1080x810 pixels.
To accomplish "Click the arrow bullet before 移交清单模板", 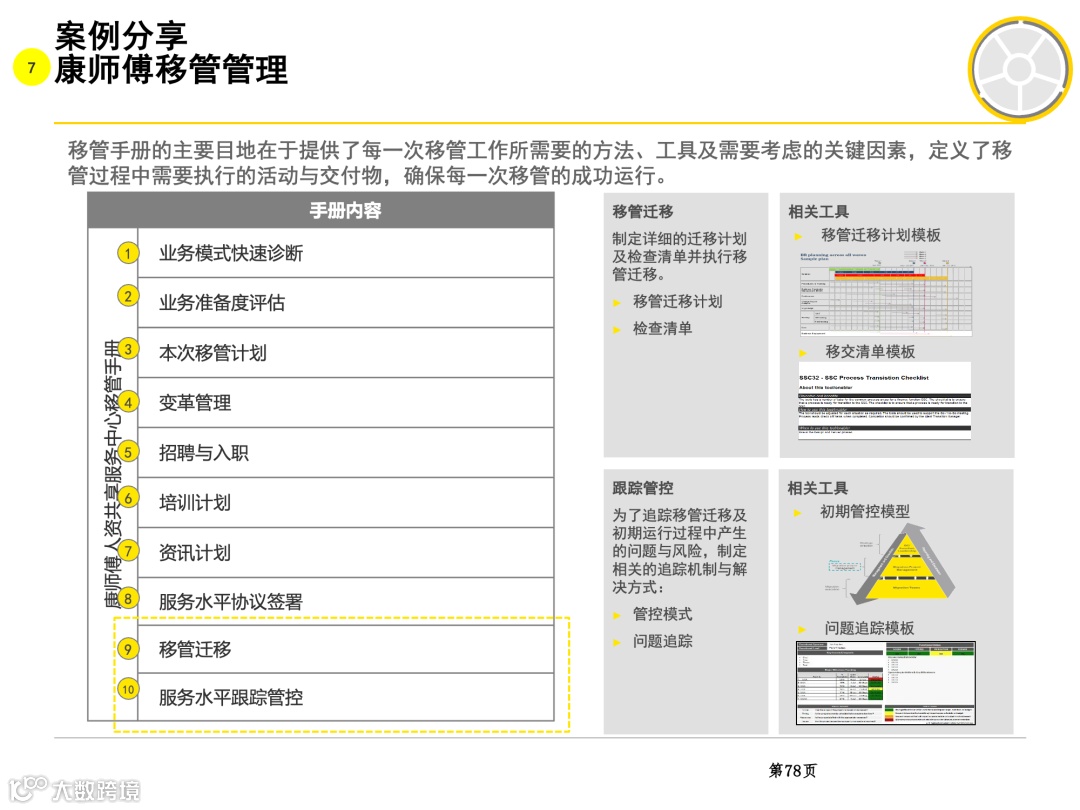I will [x=803, y=353].
